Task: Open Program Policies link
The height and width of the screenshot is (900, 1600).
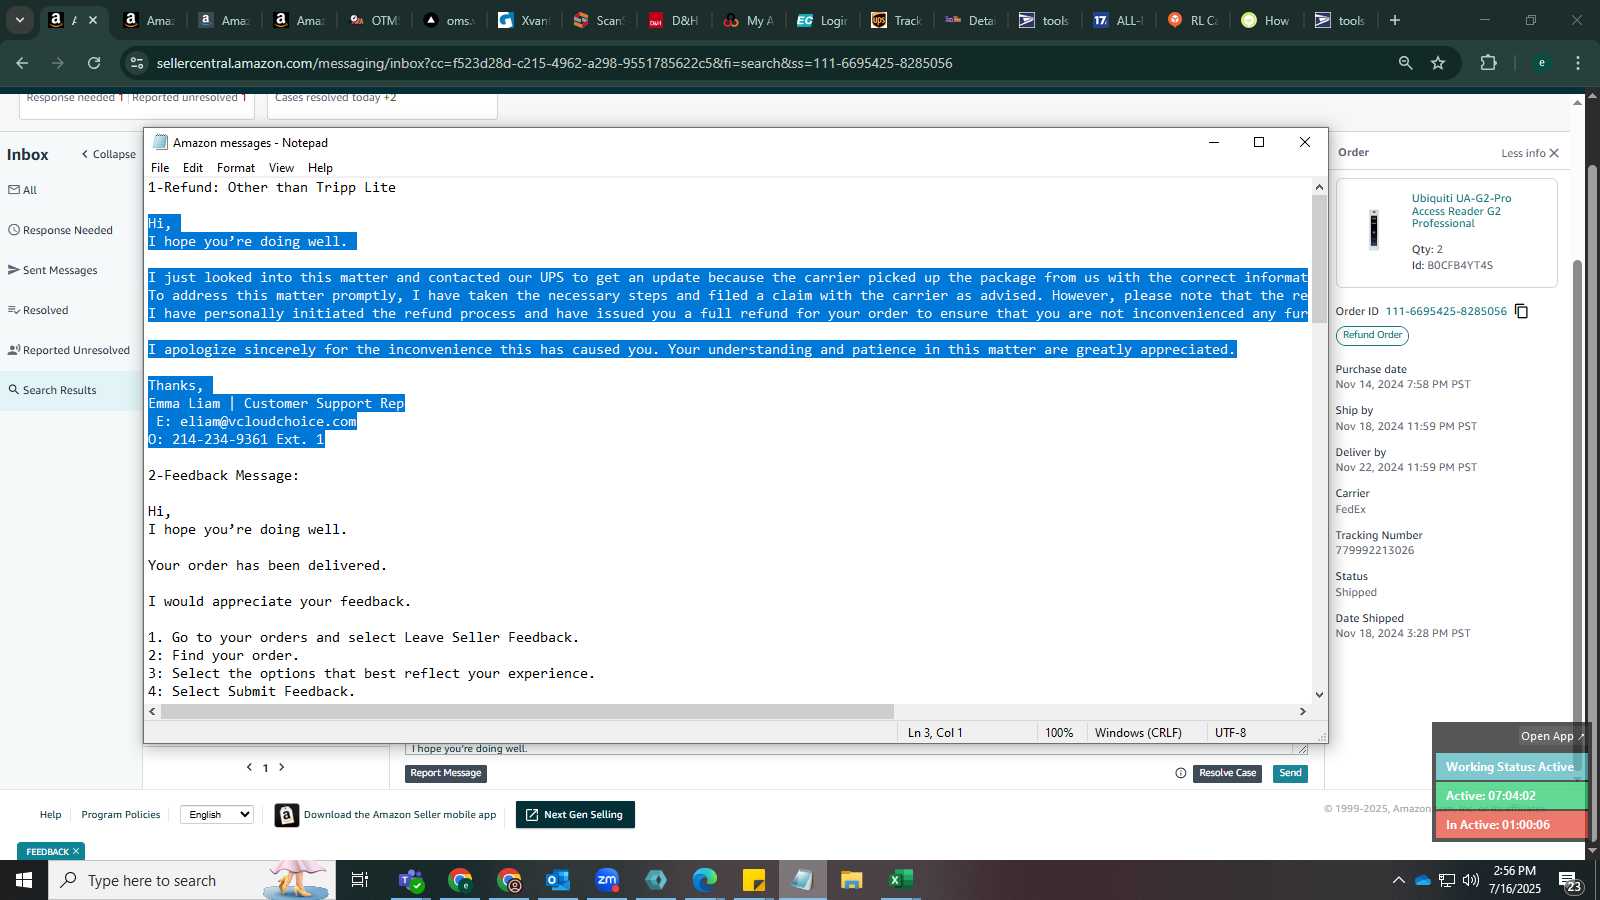Action: 121,815
